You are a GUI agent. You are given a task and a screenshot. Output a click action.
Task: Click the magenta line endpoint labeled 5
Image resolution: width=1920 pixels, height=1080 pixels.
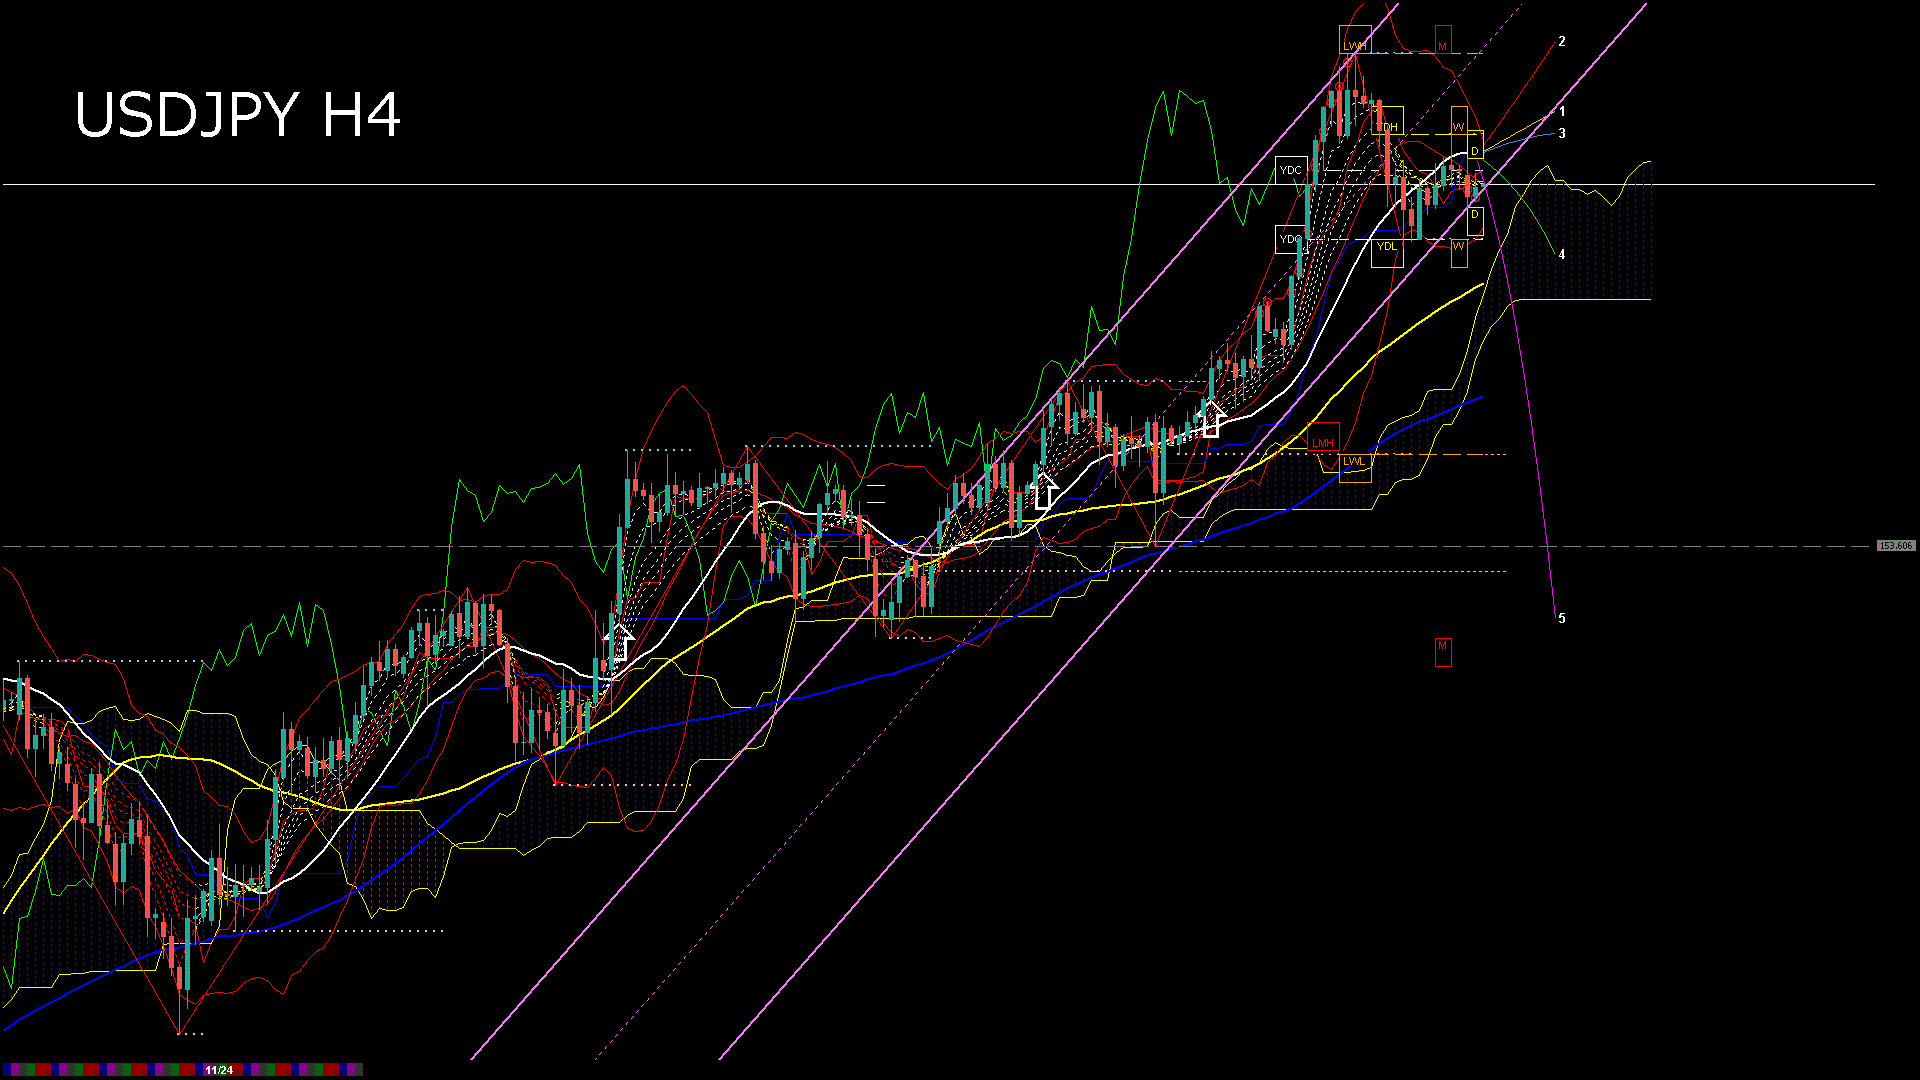click(x=1563, y=617)
